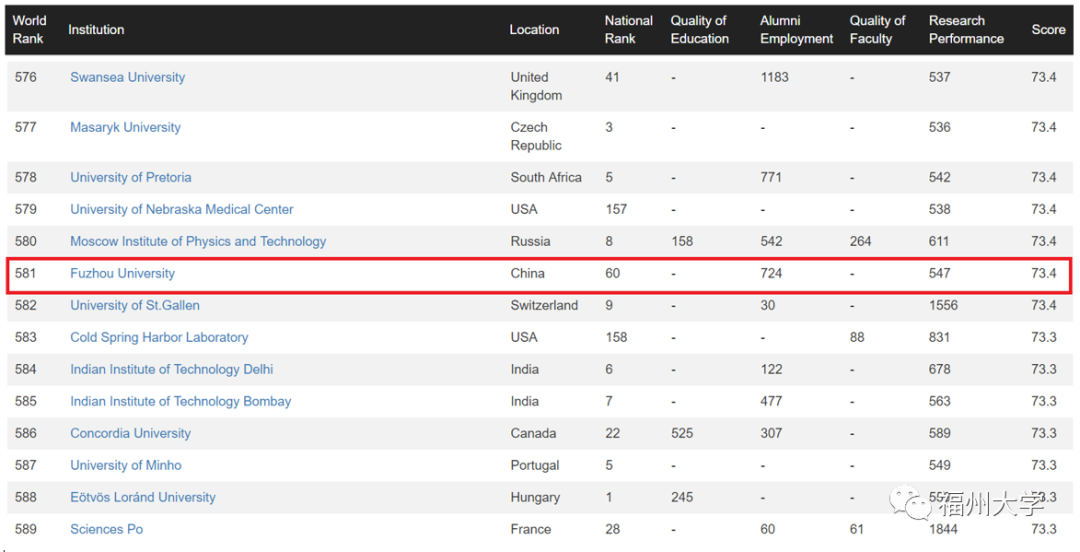Image resolution: width=1080 pixels, height=552 pixels.
Task: Select Sciences Po national rank 28
Action: [x=612, y=529]
